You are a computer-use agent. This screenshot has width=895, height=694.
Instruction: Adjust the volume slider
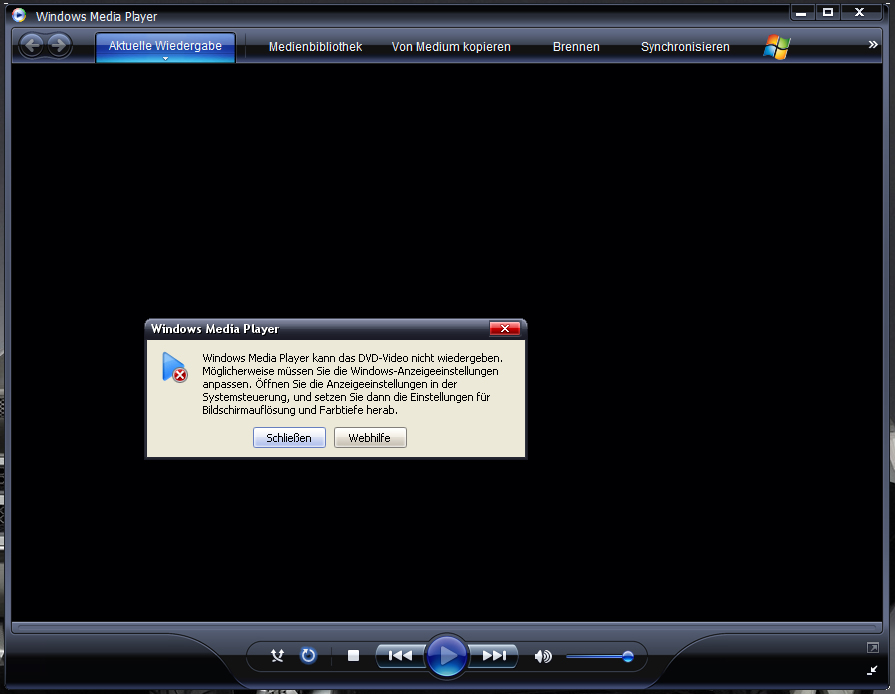coord(600,657)
